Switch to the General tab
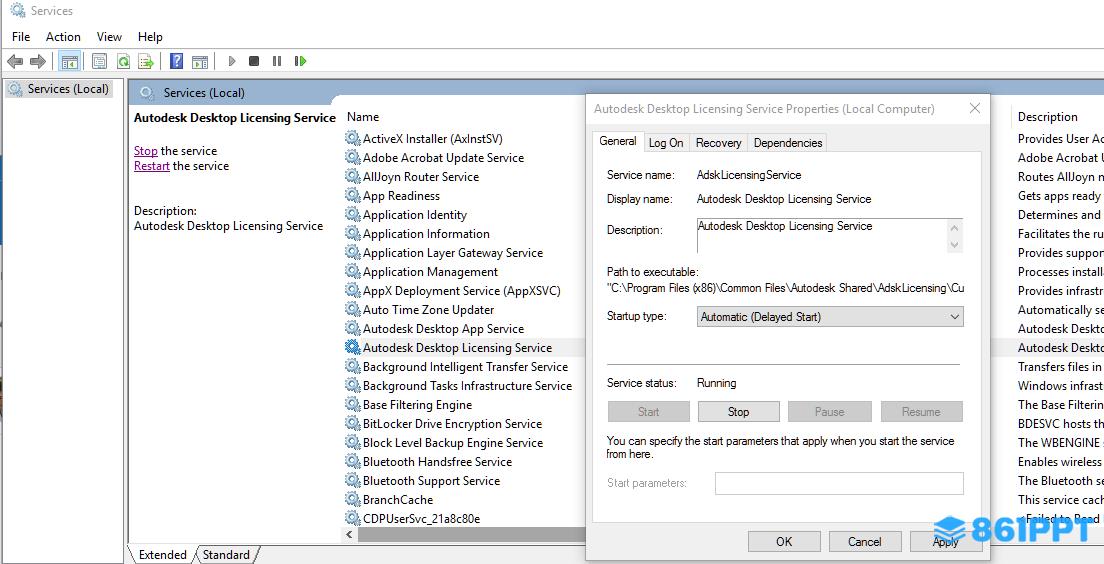This screenshot has width=1104, height=564. [x=617, y=141]
